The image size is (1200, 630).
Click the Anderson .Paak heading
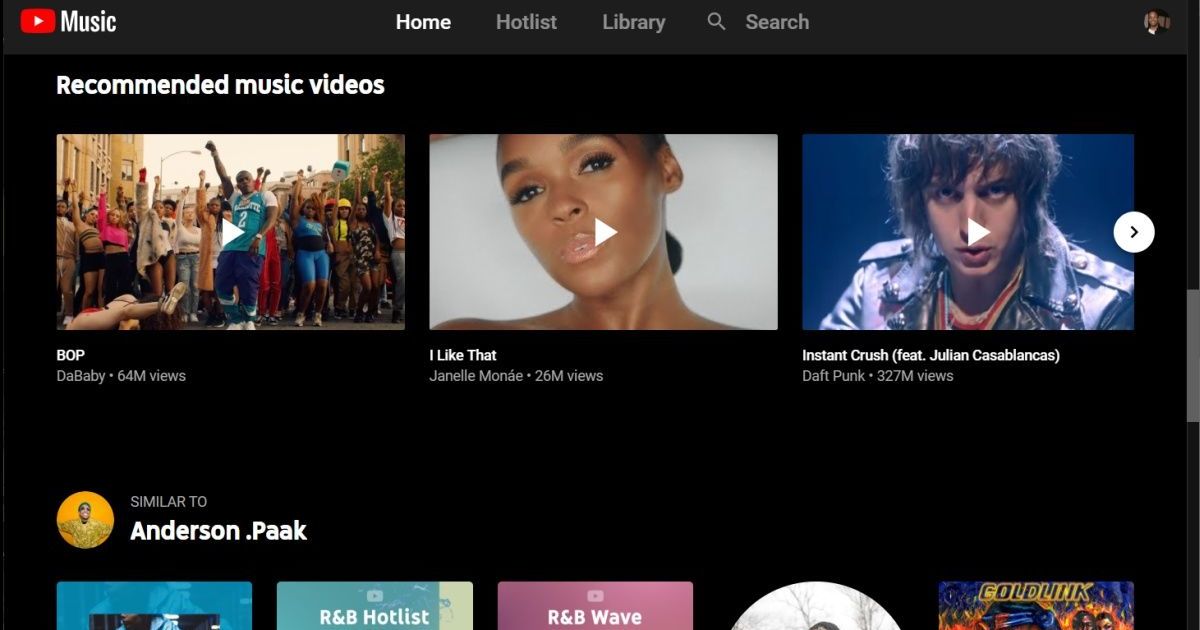click(218, 531)
